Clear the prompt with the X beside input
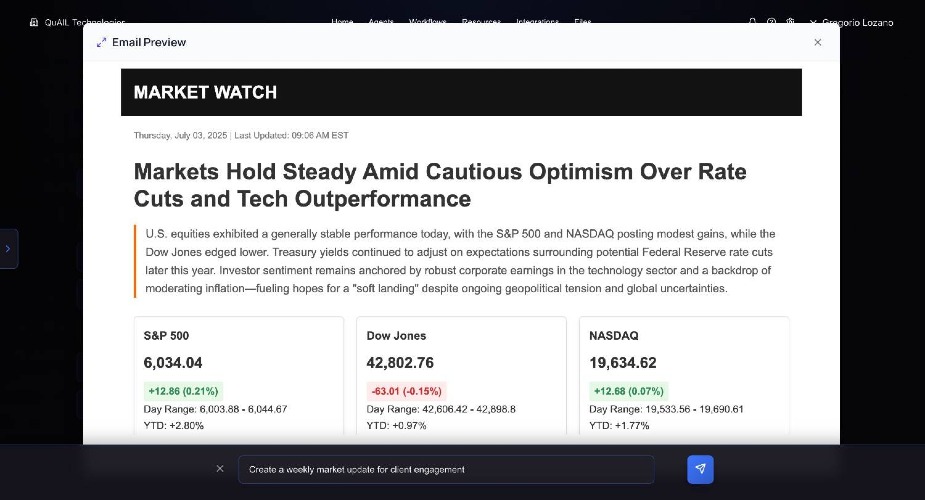The height and width of the screenshot is (500, 925). click(x=220, y=469)
